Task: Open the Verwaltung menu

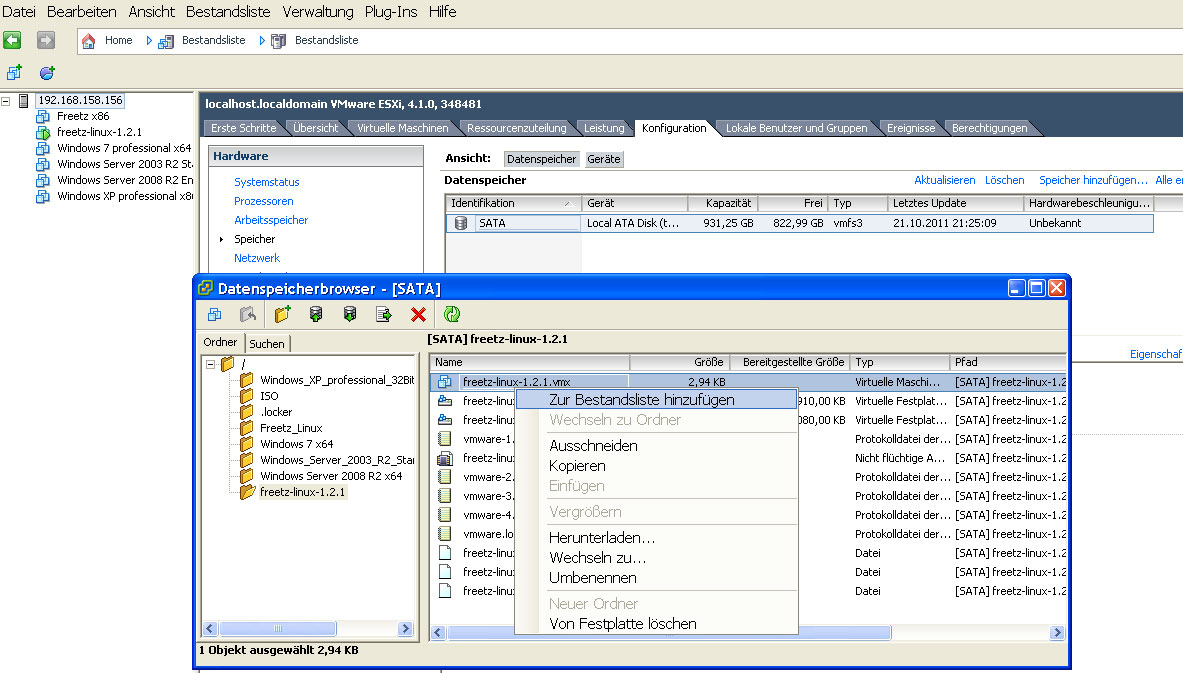Action: click(317, 12)
